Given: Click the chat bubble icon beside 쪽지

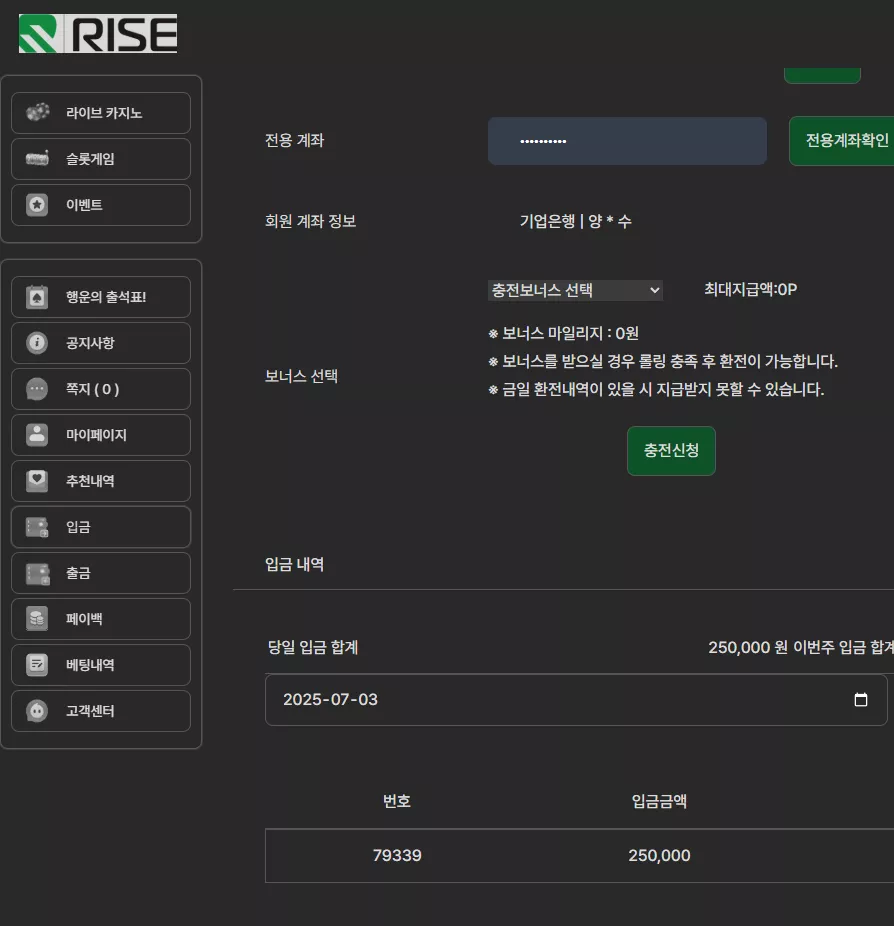Looking at the screenshot, I should point(37,389).
